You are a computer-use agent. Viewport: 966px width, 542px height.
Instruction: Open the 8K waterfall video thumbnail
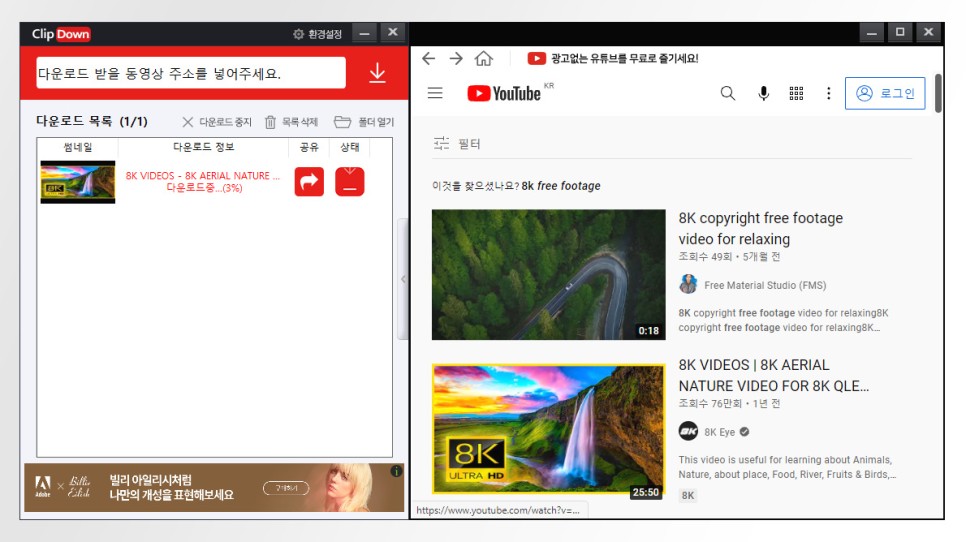[x=548, y=429]
